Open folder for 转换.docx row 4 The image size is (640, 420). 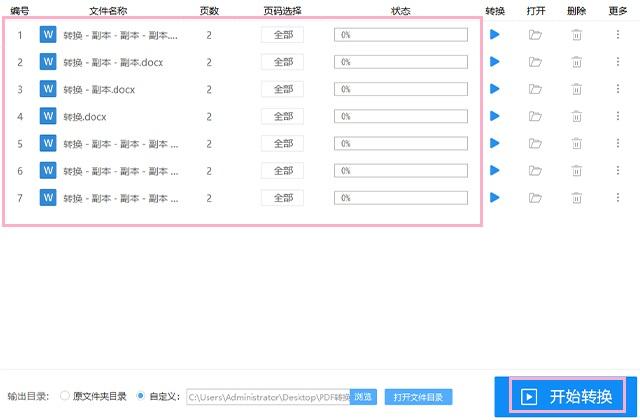pyautogui.click(x=535, y=116)
